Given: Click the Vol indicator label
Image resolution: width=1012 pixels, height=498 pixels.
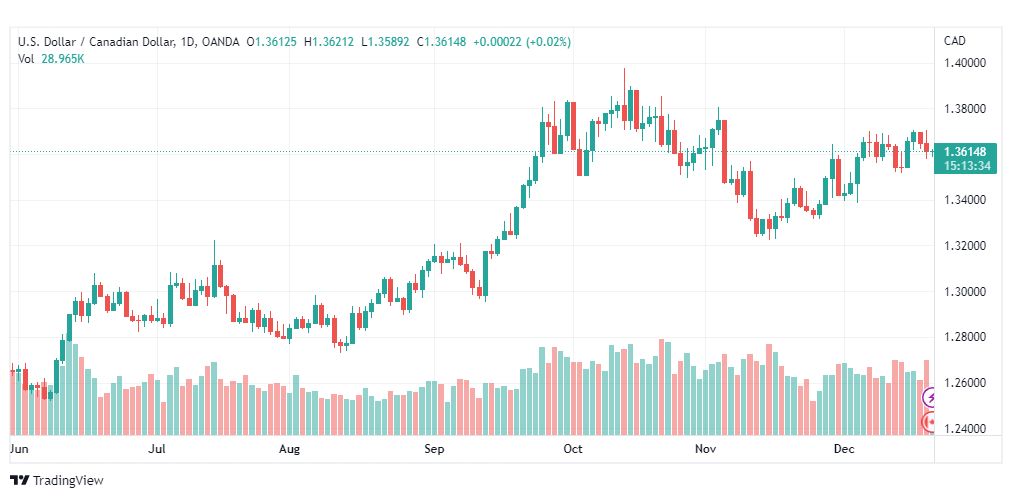Looking at the screenshot, I should 26,59.
